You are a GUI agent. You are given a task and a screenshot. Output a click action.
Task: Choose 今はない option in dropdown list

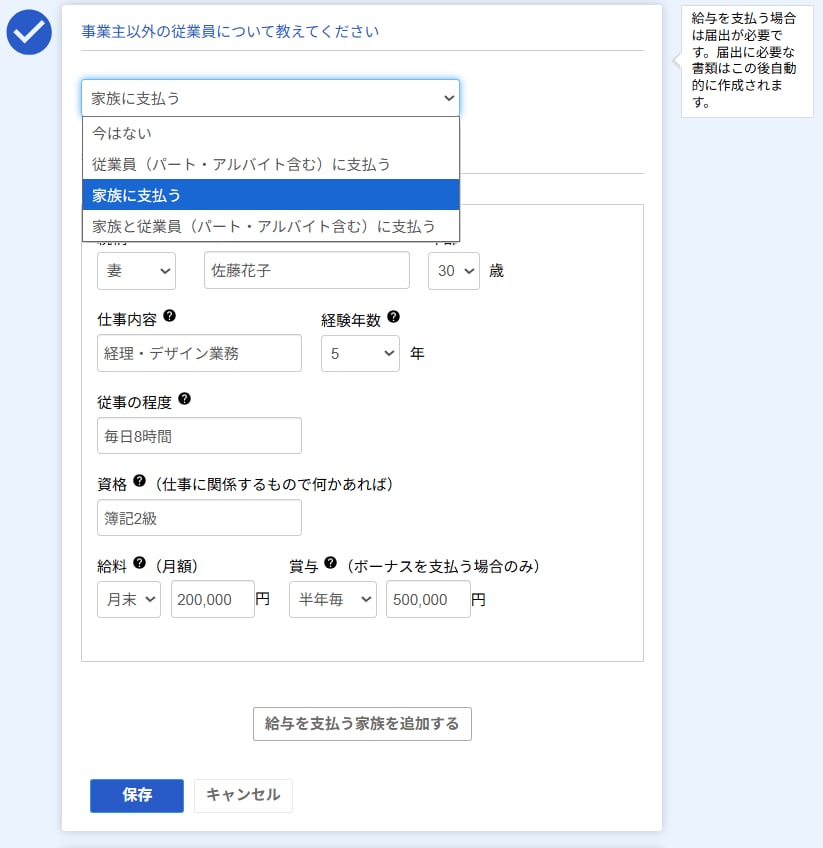pyautogui.click(x=271, y=133)
